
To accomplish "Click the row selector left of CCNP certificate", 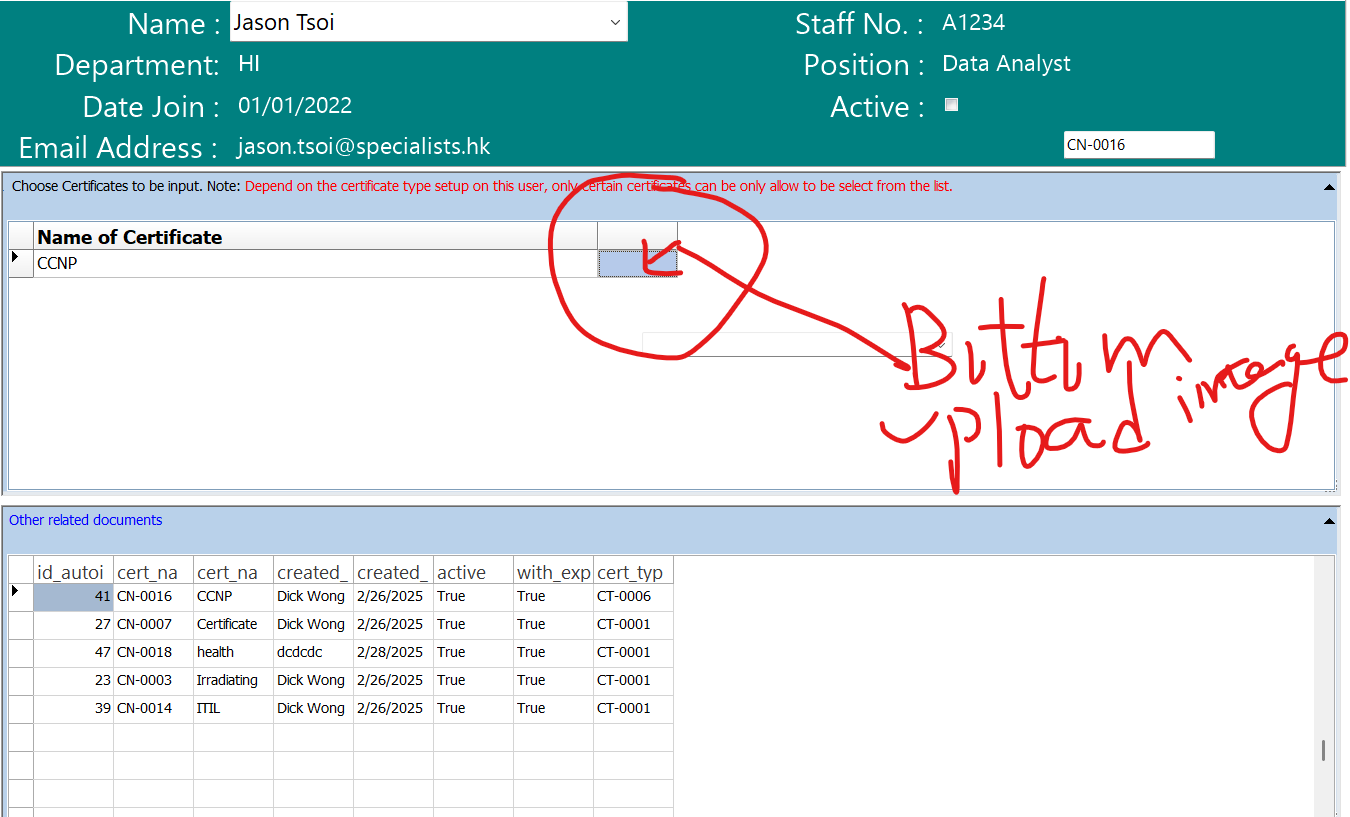I will [x=21, y=264].
